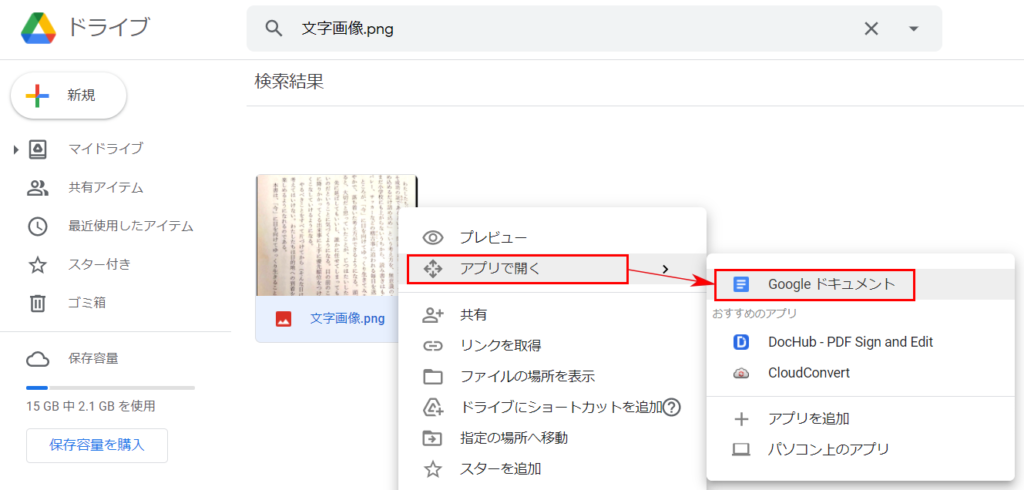Expand the アプリで開く submenu chevron
Screen dimensions: 1024x490
(665, 269)
